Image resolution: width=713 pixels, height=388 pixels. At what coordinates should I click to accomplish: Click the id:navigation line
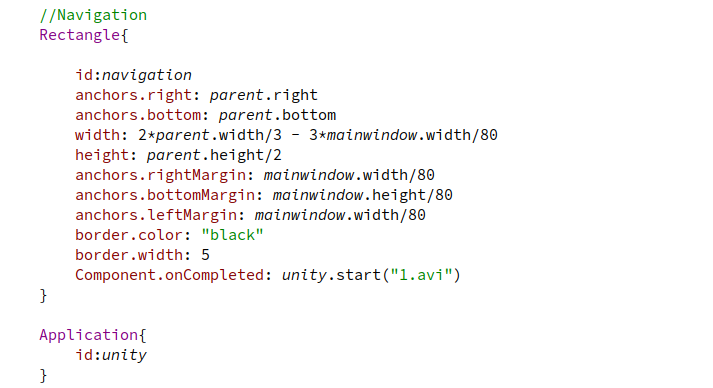click(134, 75)
